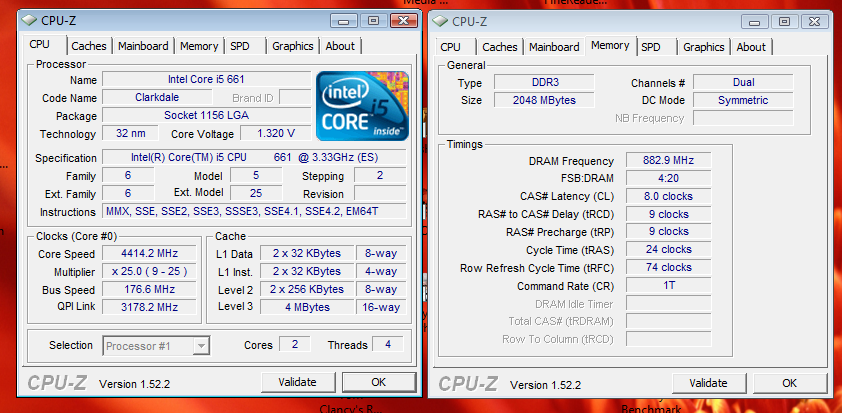Close the right CPU-Z window

[x=815, y=21]
